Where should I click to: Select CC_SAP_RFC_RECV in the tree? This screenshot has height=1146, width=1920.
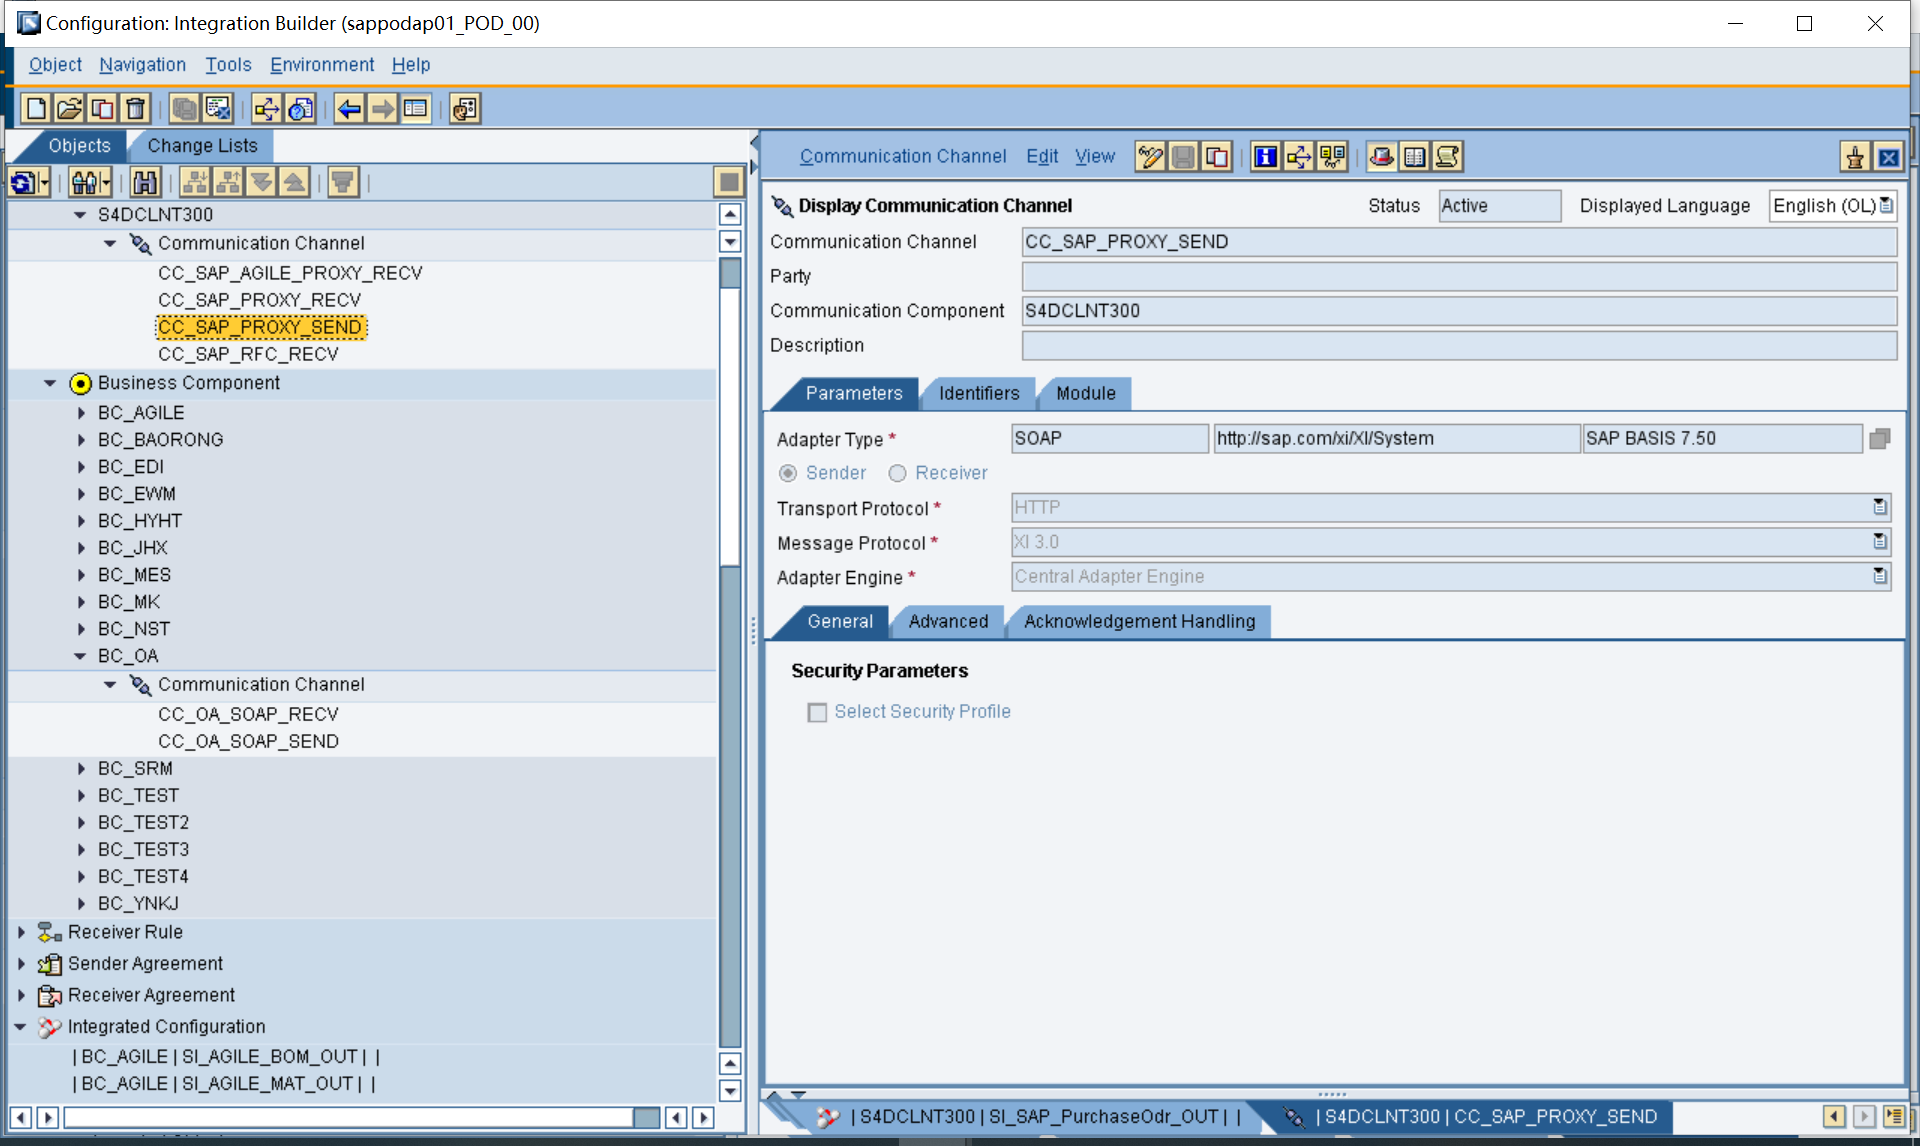[248, 354]
